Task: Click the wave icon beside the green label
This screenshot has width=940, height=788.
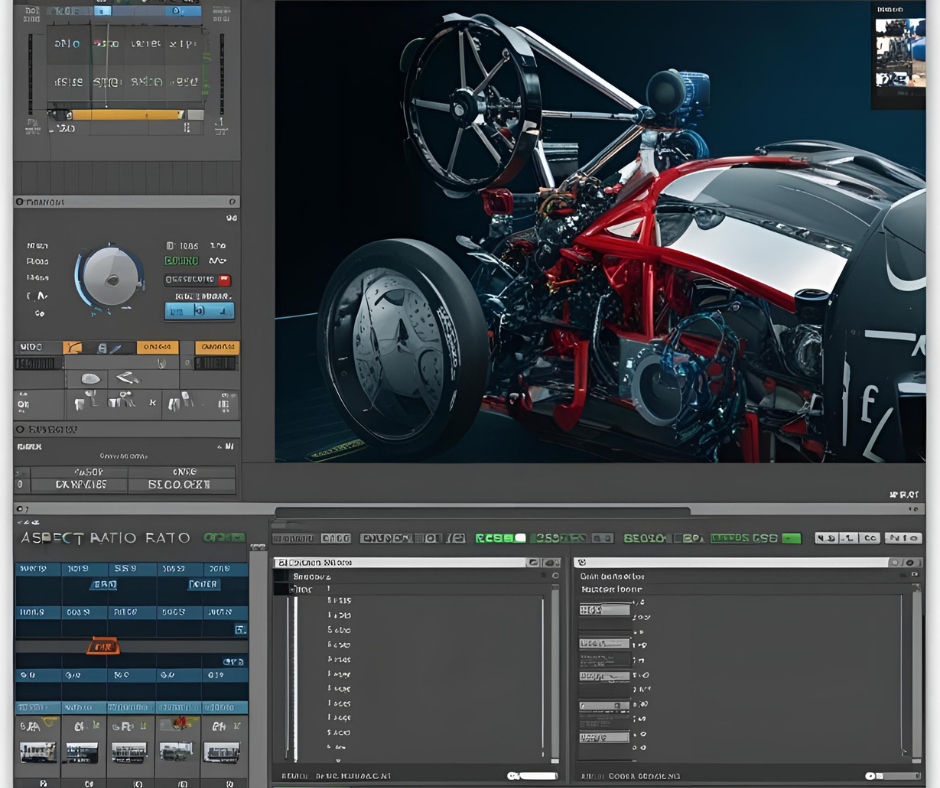Action: click(x=217, y=261)
